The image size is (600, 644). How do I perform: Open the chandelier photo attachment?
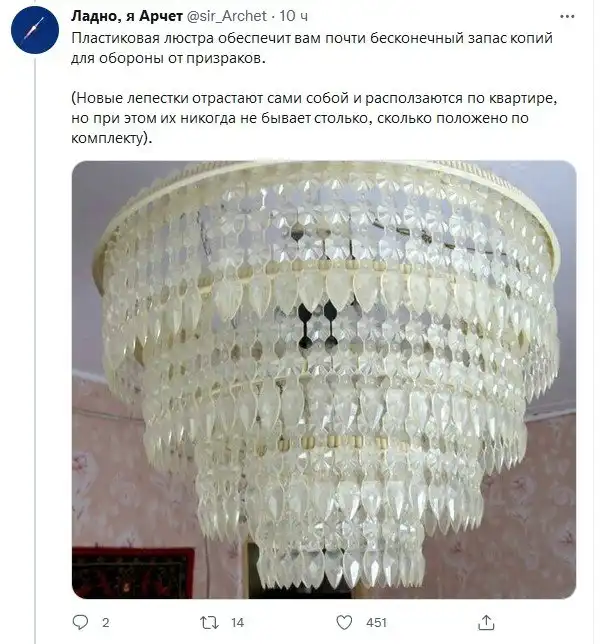click(324, 380)
